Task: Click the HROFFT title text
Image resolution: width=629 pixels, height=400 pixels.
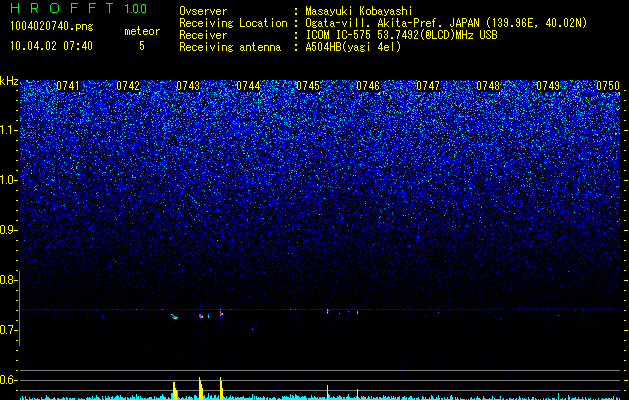Action: tap(63, 8)
